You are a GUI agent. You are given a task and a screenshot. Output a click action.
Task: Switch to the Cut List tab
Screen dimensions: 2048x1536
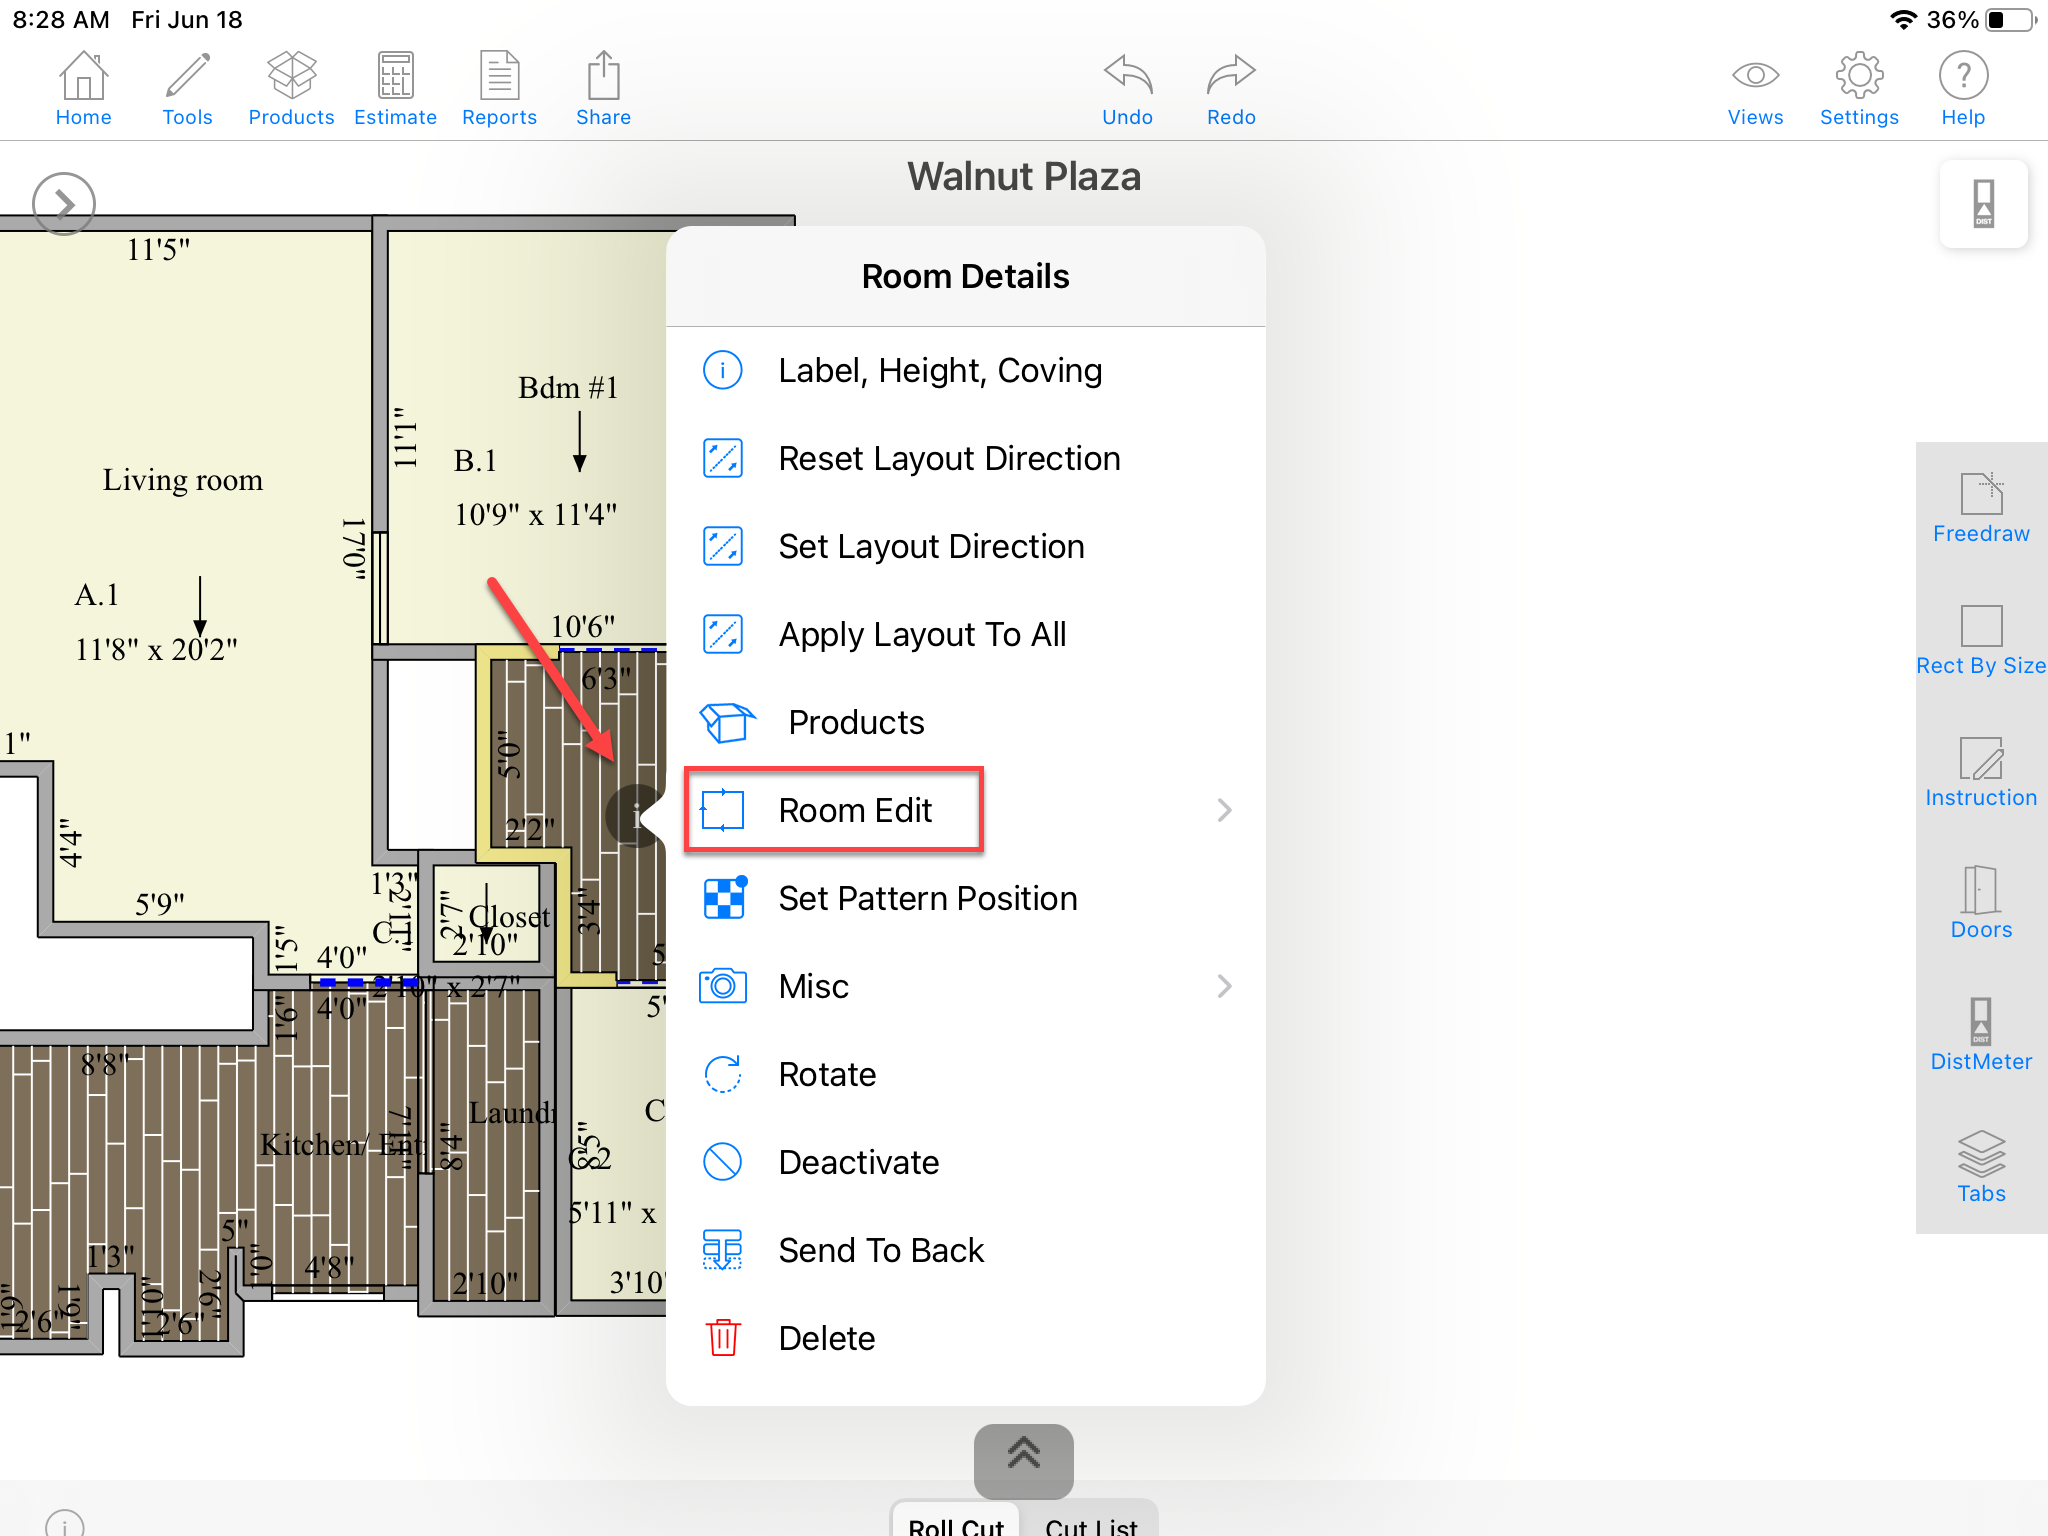click(1090, 1524)
